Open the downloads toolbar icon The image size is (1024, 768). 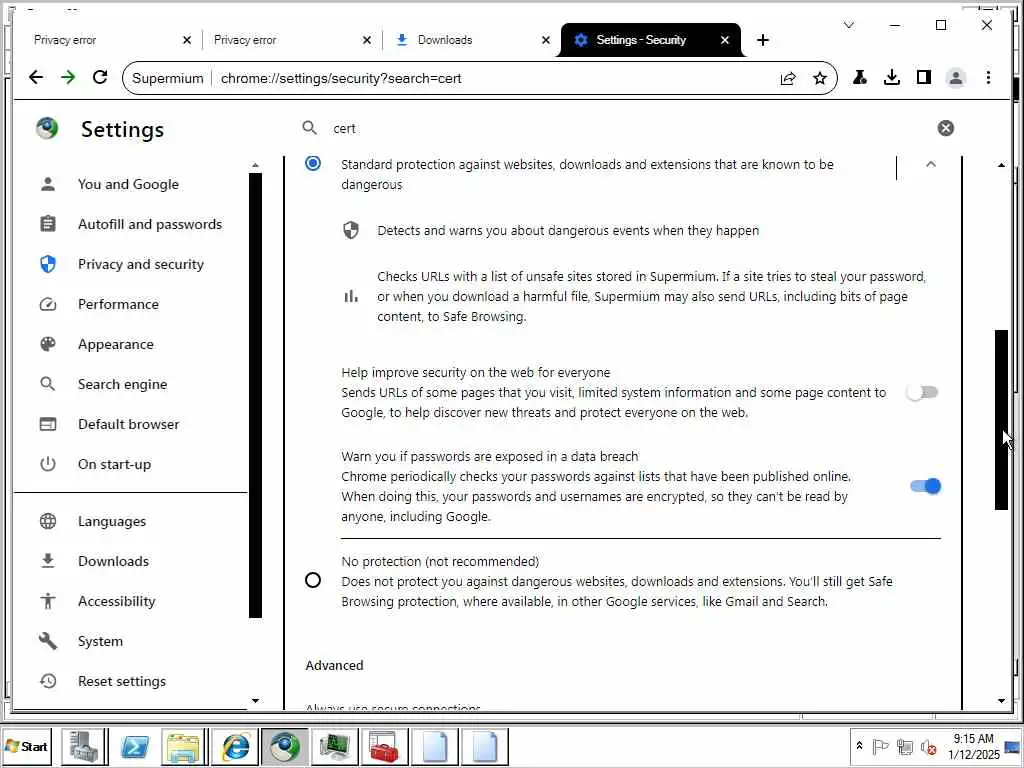[x=891, y=78]
